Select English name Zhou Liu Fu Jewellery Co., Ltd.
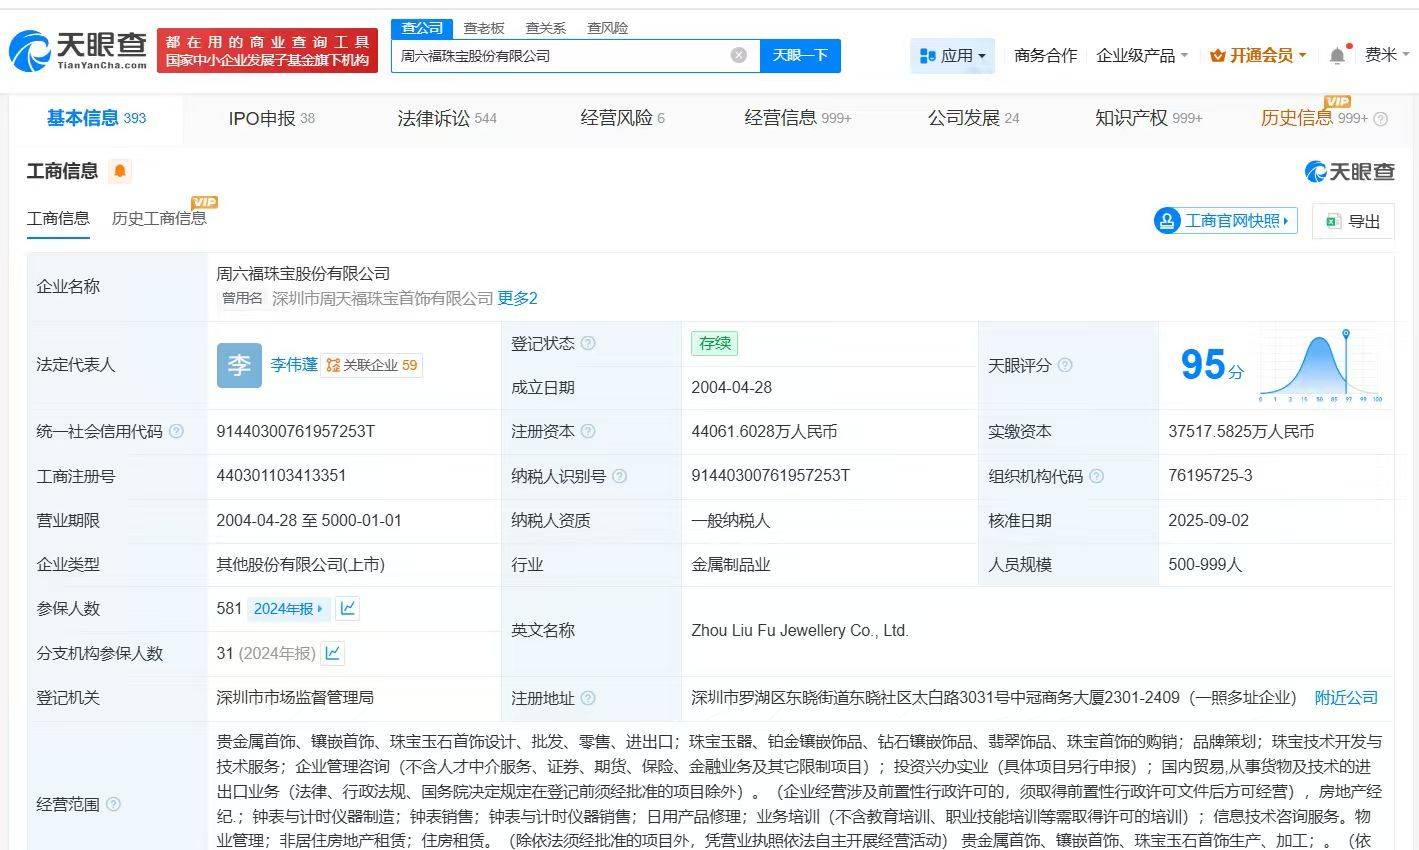 tap(800, 631)
